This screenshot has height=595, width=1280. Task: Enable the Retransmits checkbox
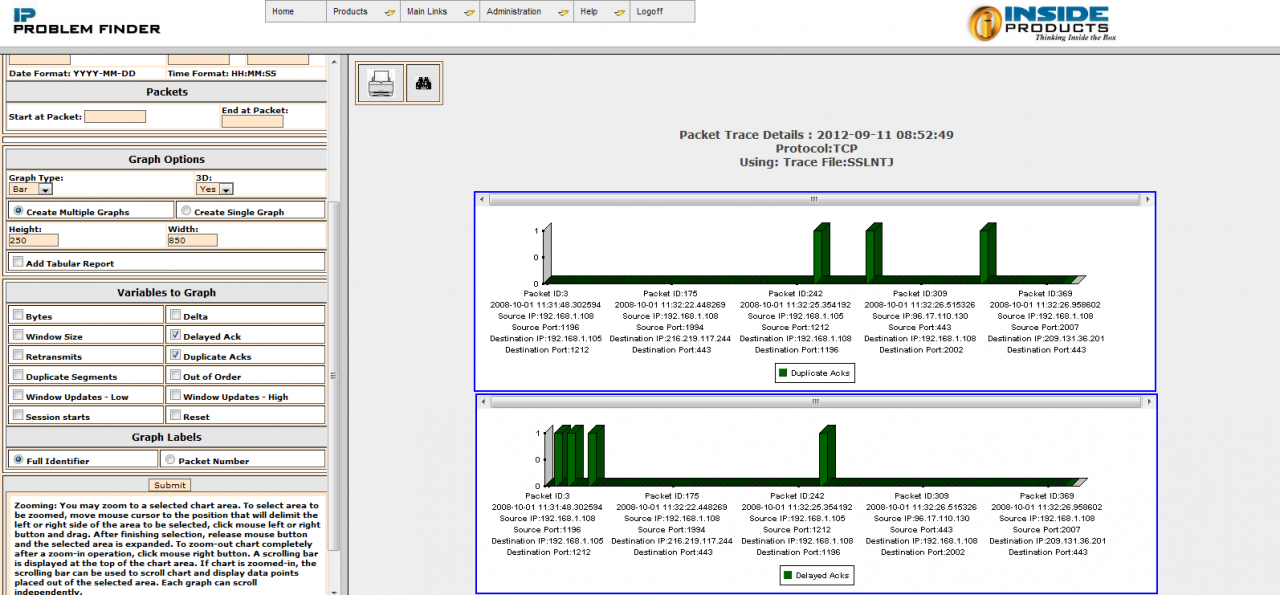tap(18, 356)
